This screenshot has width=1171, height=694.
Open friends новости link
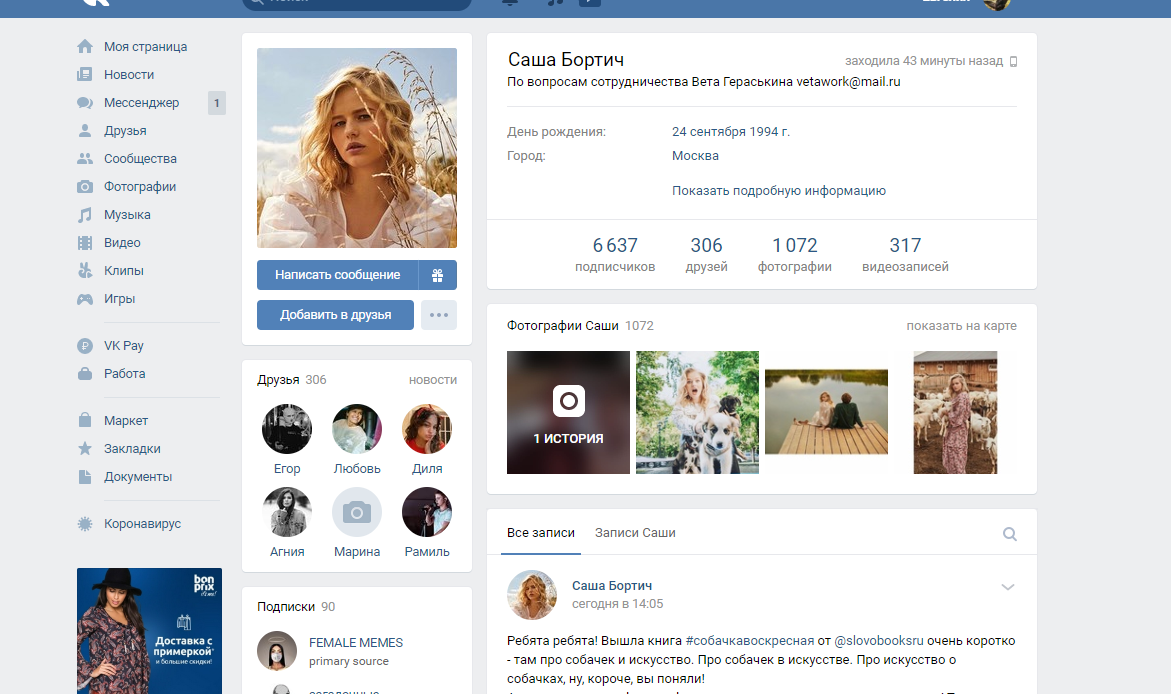pos(433,379)
